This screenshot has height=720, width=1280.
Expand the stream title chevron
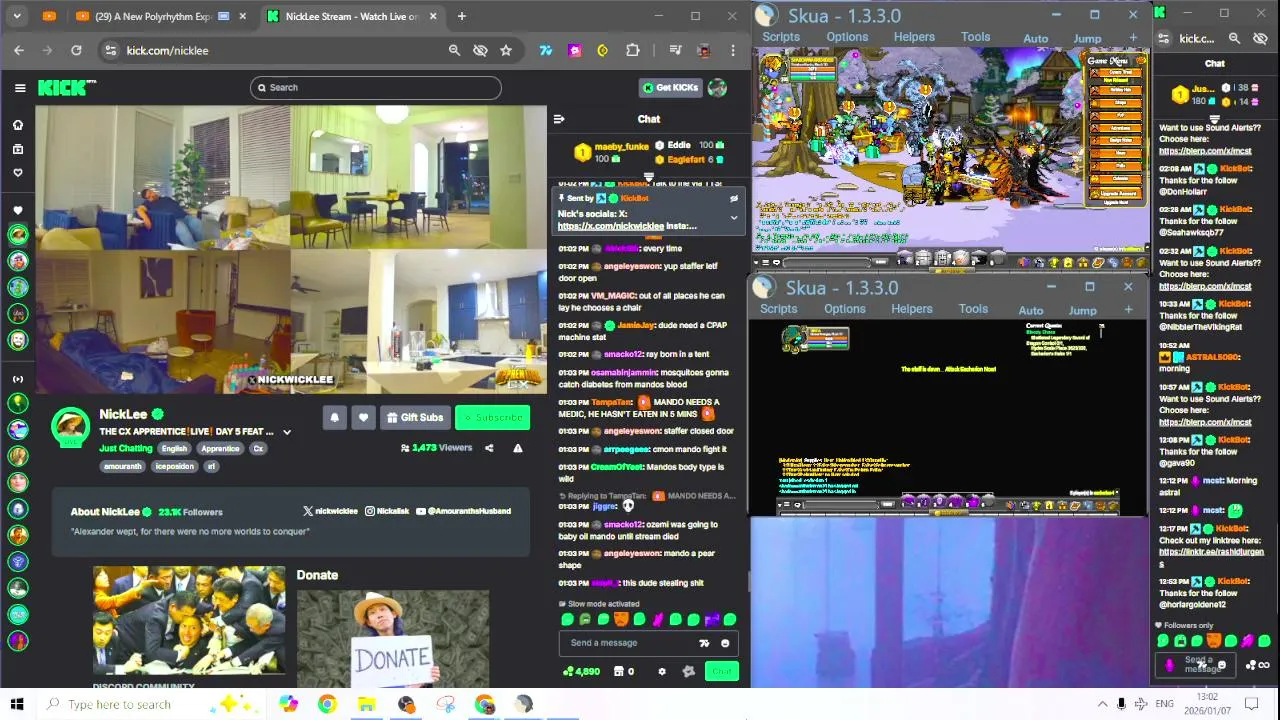point(287,432)
